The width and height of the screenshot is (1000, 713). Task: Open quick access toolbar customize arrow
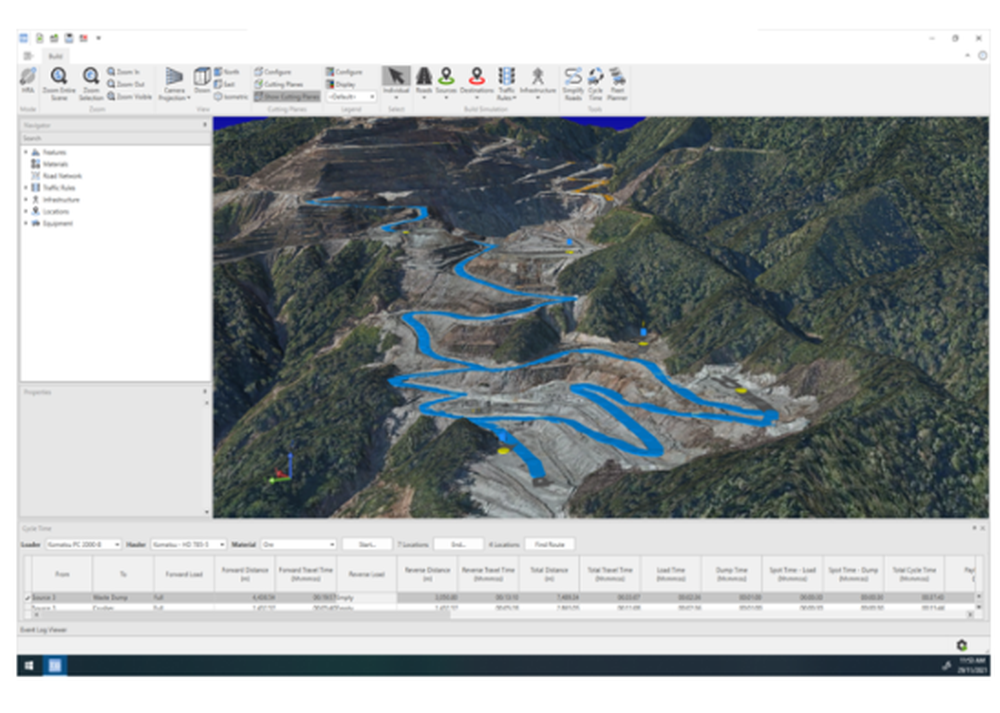point(98,38)
